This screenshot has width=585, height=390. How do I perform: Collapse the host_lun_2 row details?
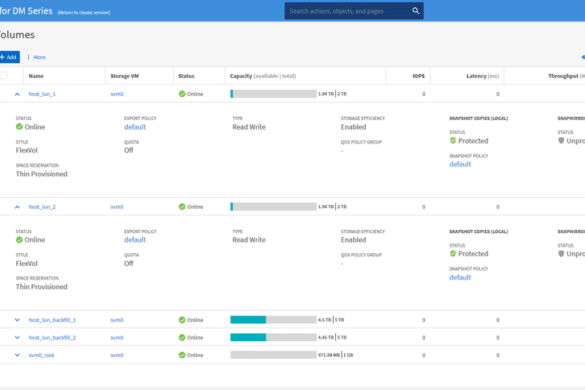(17, 207)
